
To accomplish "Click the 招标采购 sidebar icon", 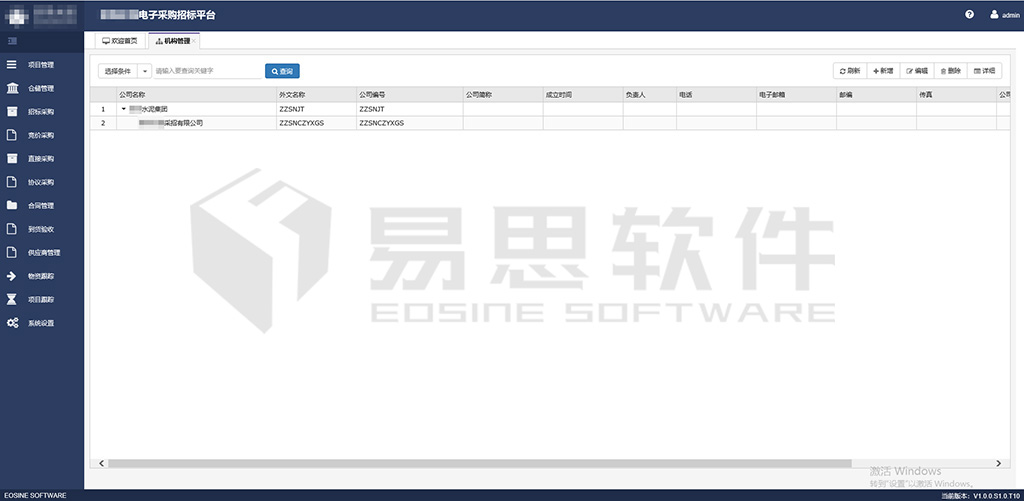I will click(x=12, y=112).
